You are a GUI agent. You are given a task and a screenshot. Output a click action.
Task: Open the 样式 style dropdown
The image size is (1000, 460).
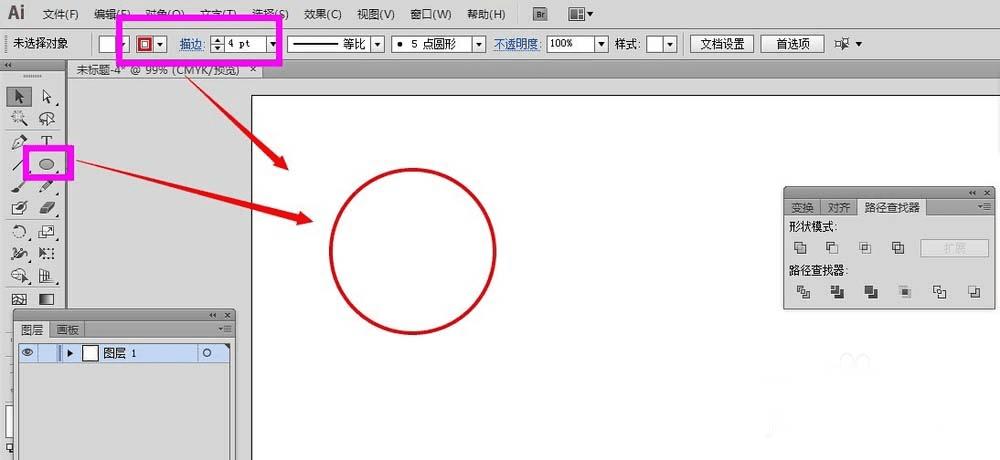(669, 44)
